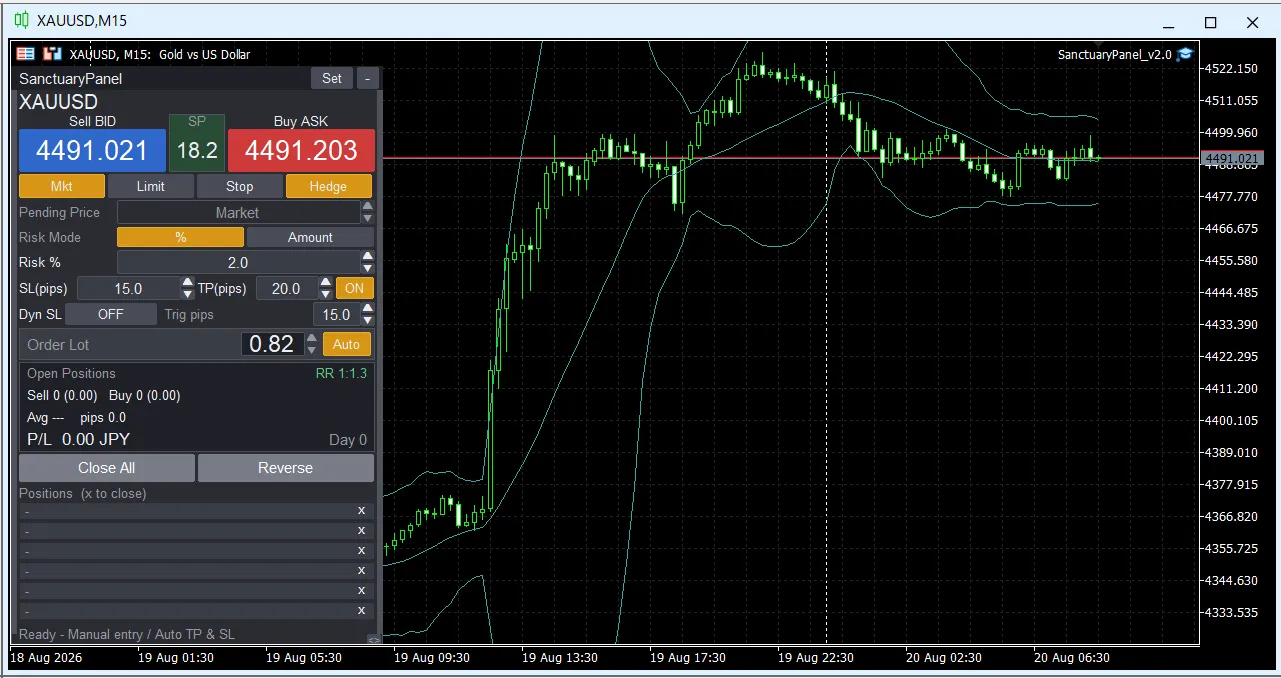Click the RR 1:1.3 ratio text
The height and width of the screenshot is (678, 1281).
[341, 373]
